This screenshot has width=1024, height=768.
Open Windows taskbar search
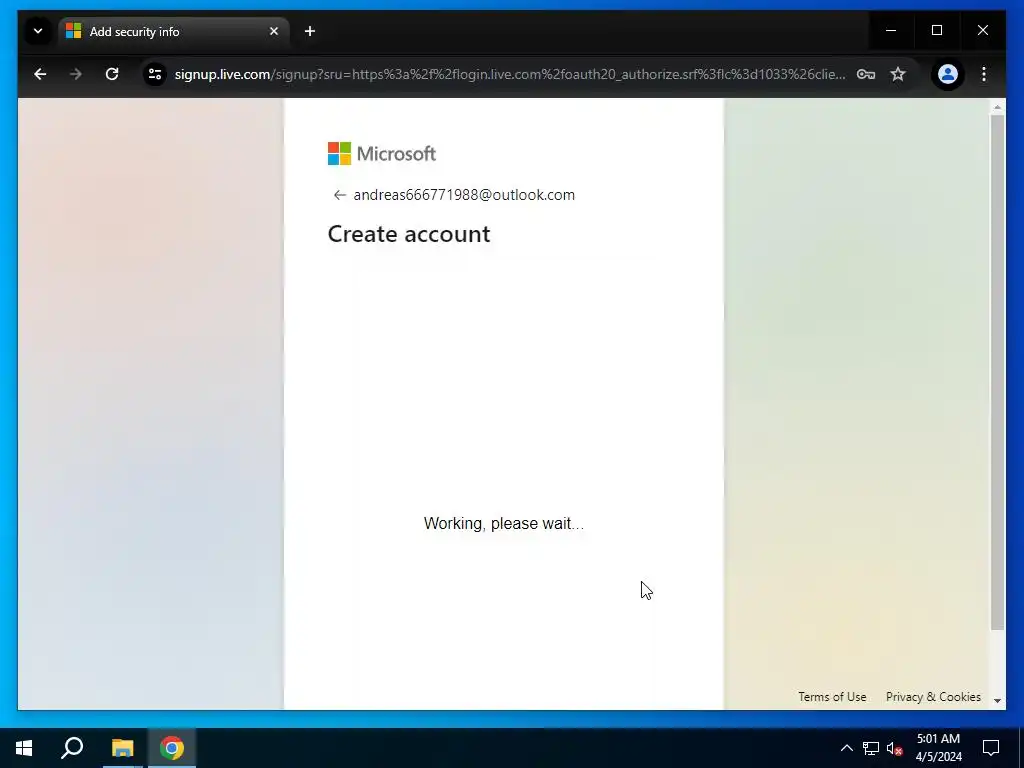72,748
